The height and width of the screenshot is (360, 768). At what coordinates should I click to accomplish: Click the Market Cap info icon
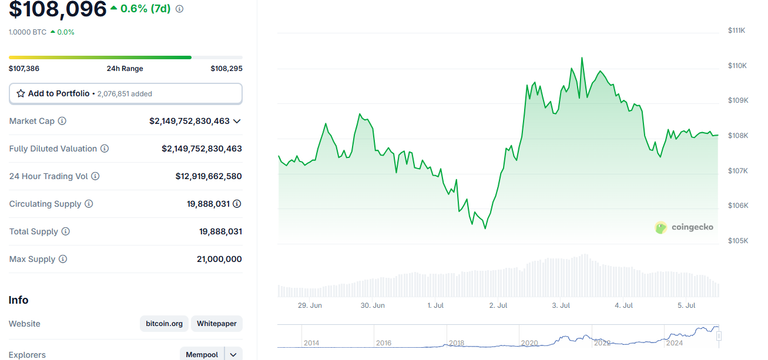tap(62, 121)
